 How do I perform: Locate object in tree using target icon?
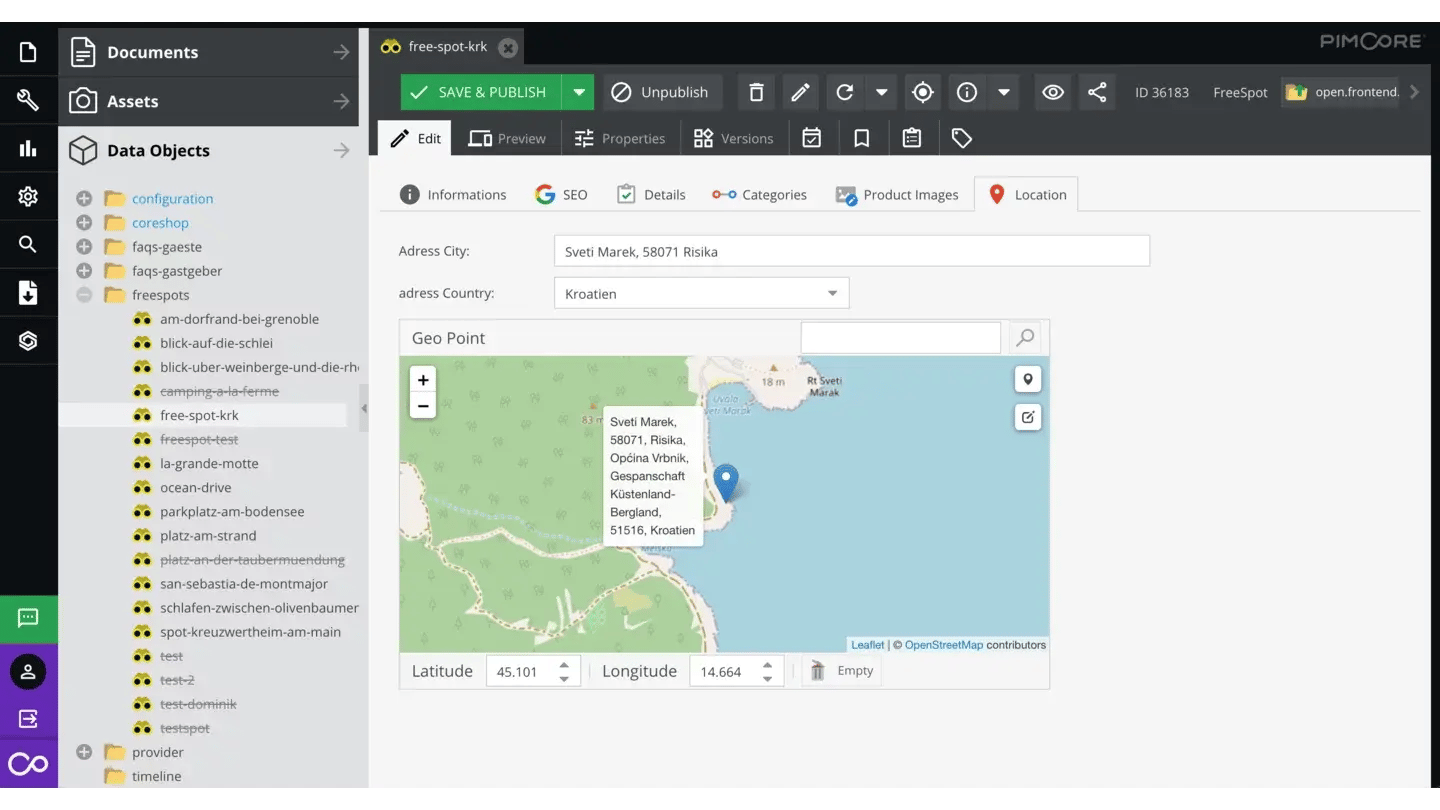coord(922,92)
